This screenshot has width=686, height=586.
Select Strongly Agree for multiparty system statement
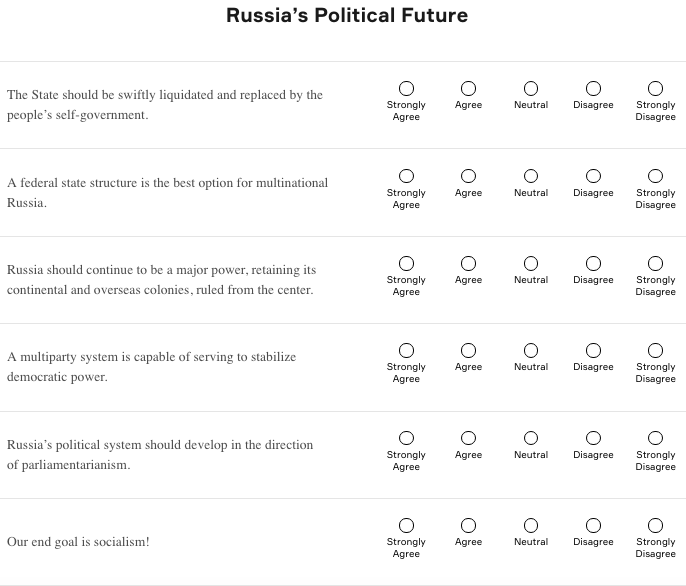(x=406, y=351)
